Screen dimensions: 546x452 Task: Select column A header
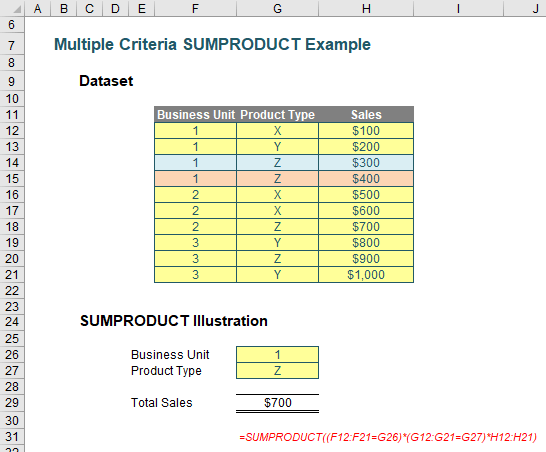click(x=38, y=8)
